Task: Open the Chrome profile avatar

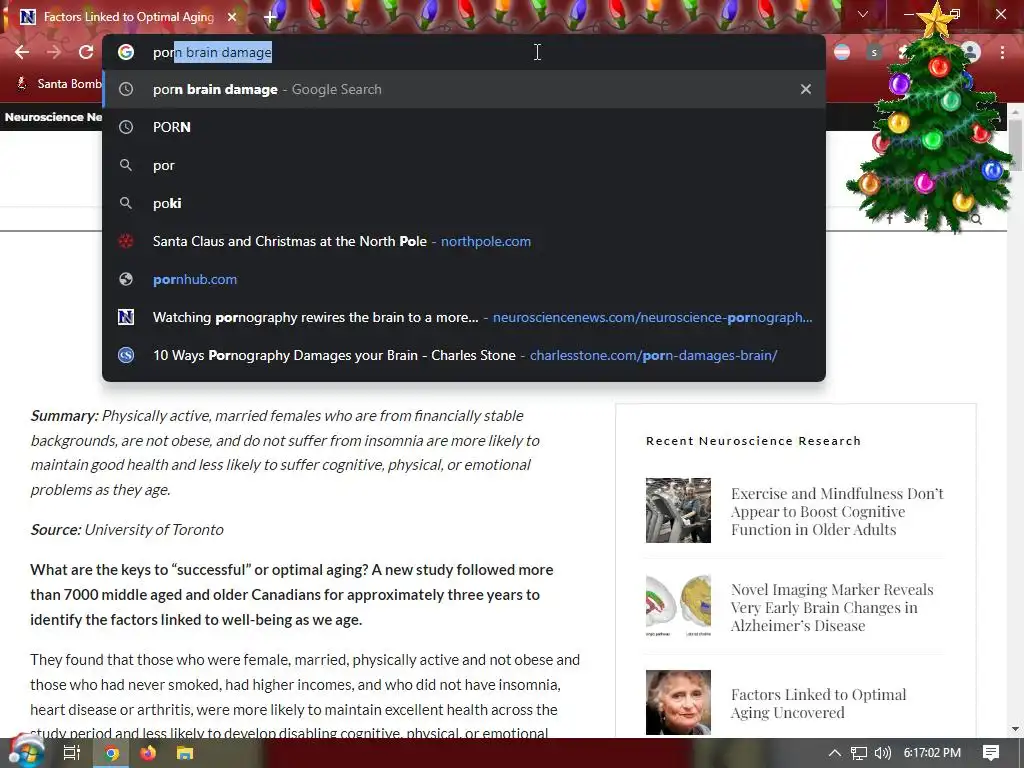Action: pyautogui.click(x=971, y=52)
